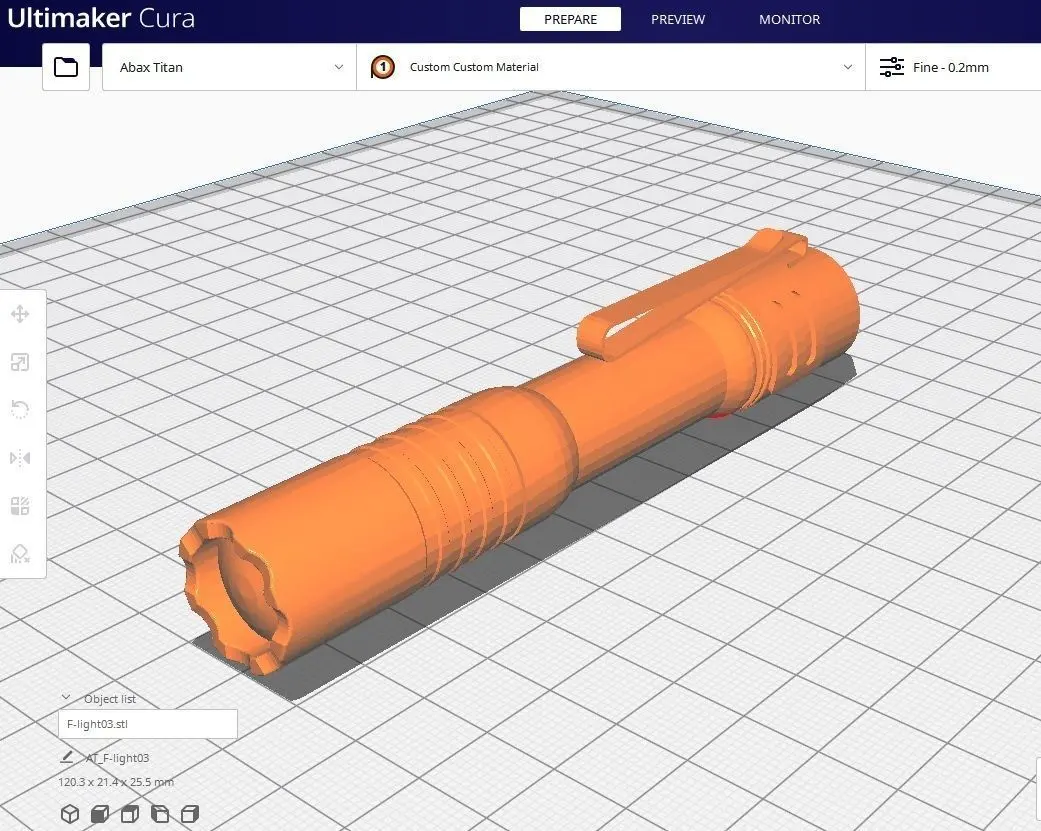The width and height of the screenshot is (1041, 831).
Task: Click model dimensions 120.3 x 21.4 x 25.5 mm
Action: 116,782
